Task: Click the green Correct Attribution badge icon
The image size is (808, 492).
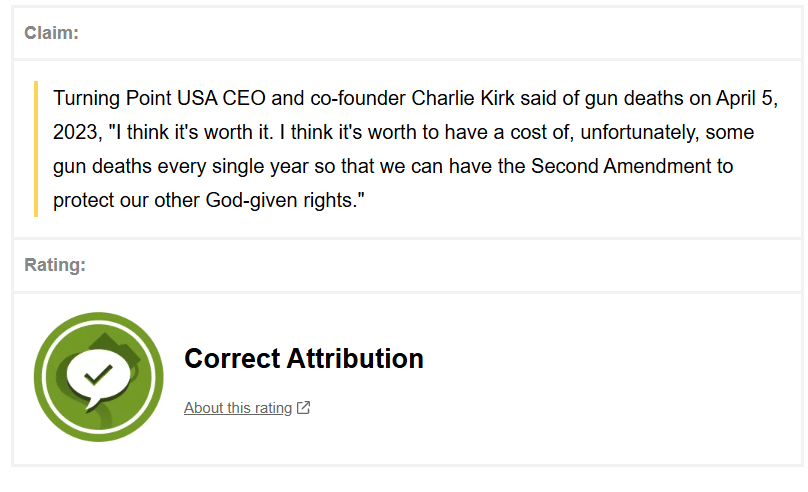Action: click(x=98, y=377)
